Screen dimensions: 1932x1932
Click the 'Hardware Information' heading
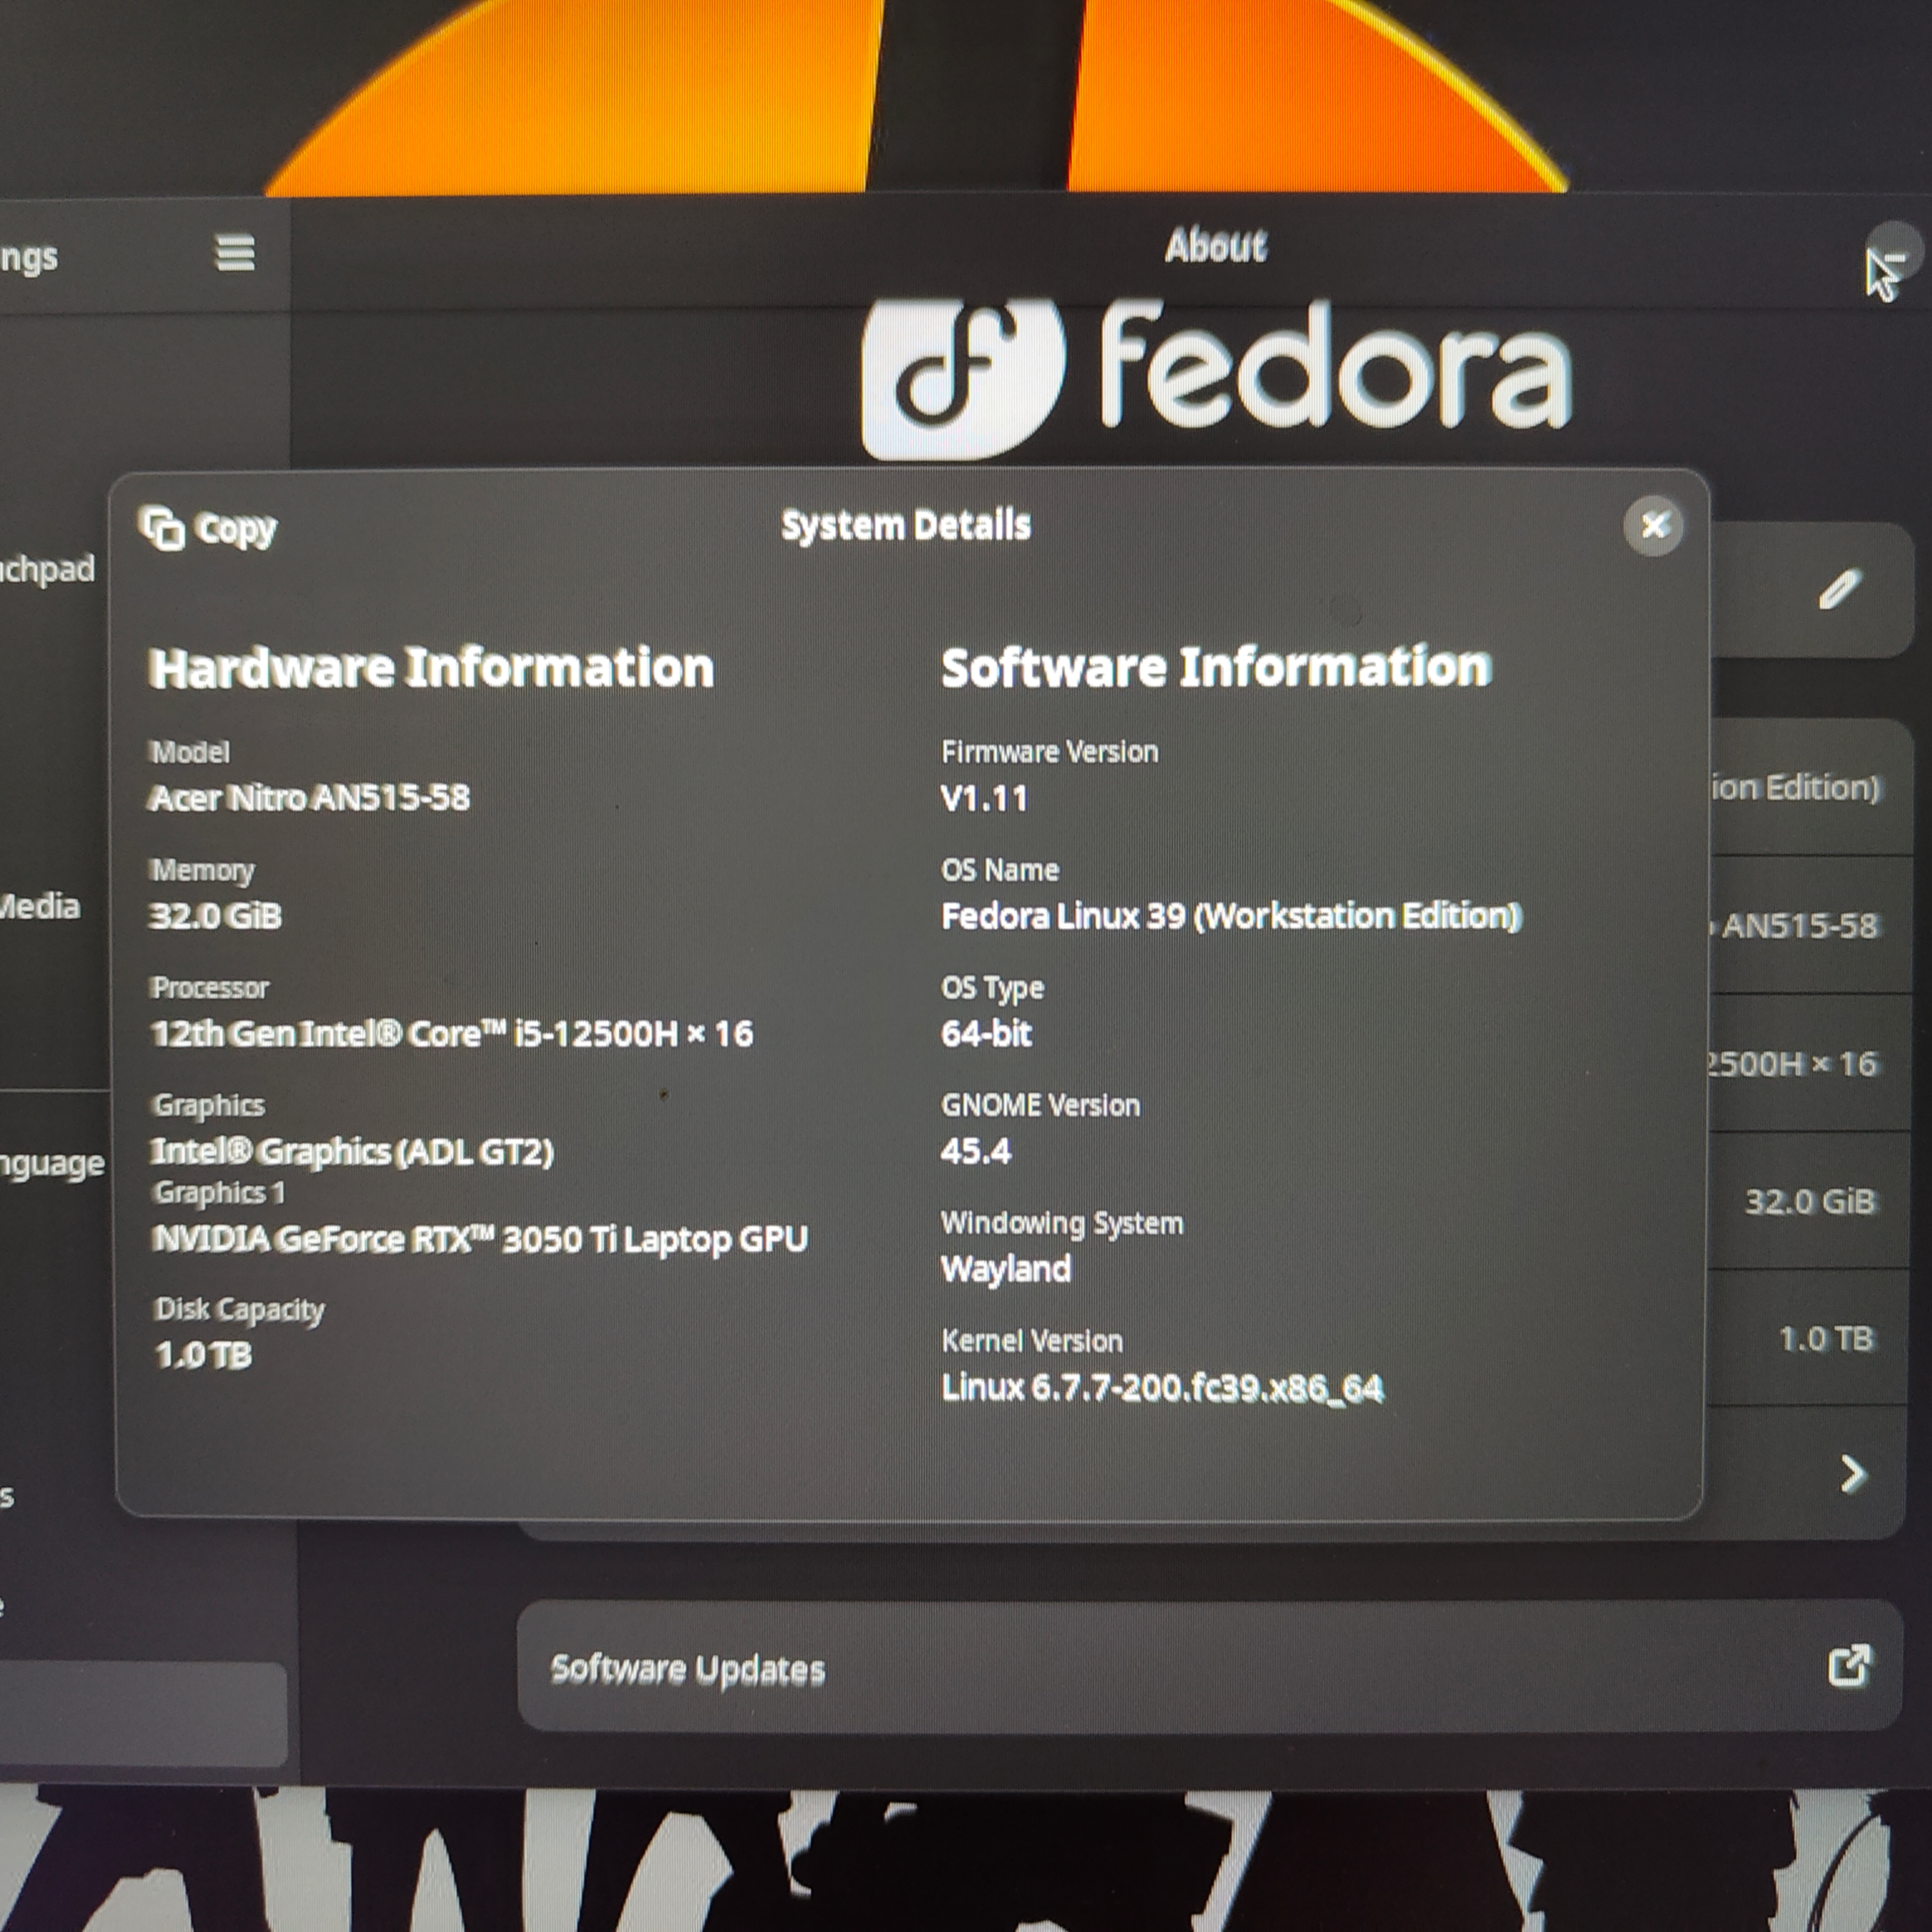pos(431,667)
